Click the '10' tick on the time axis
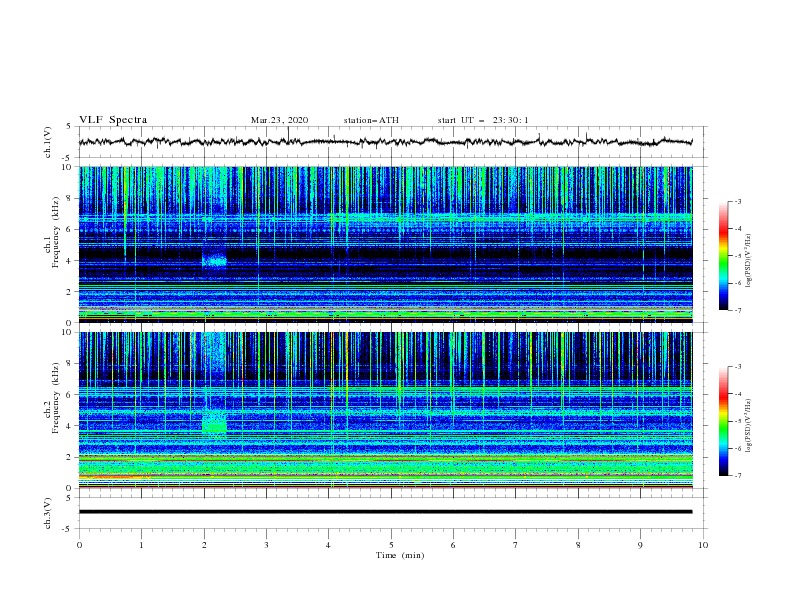 click(703, 545)
